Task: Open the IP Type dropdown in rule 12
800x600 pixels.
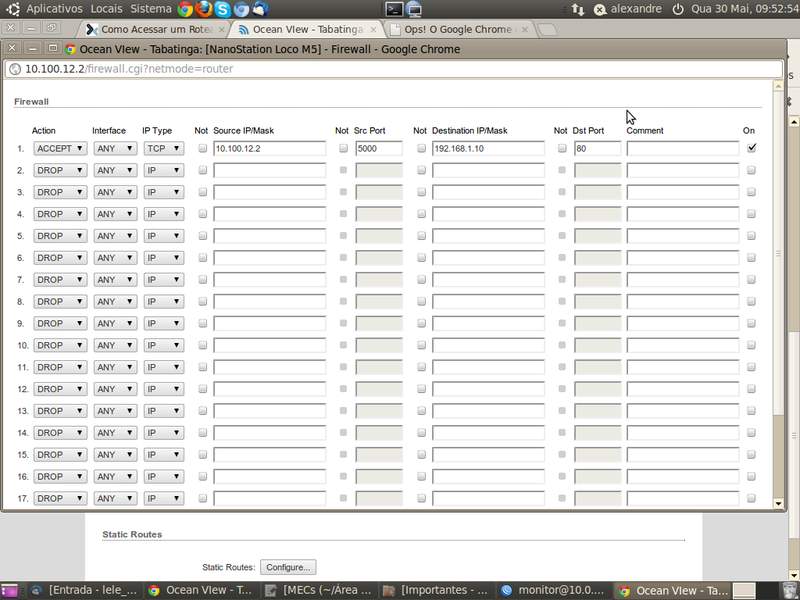Action: [x=163, y=389]
